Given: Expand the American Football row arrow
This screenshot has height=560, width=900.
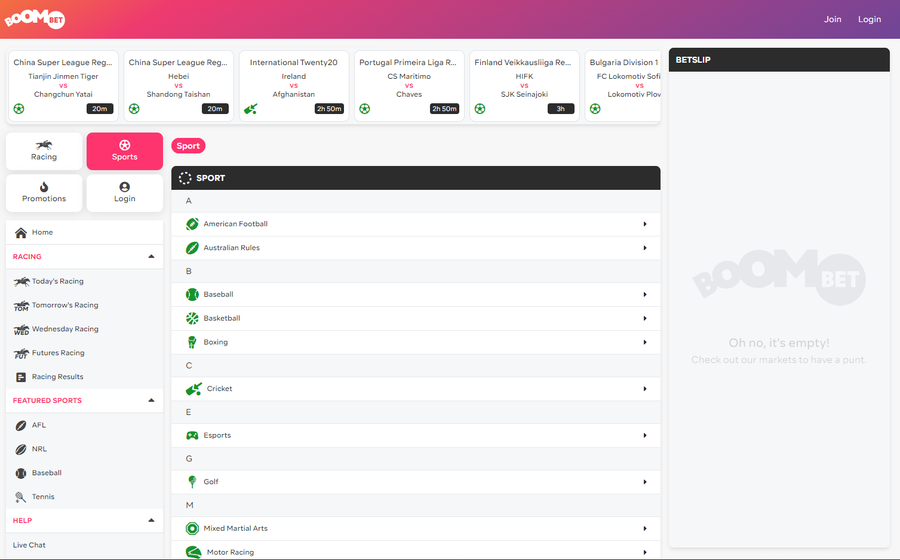Looking at the screenshot, I should point(645,224).
